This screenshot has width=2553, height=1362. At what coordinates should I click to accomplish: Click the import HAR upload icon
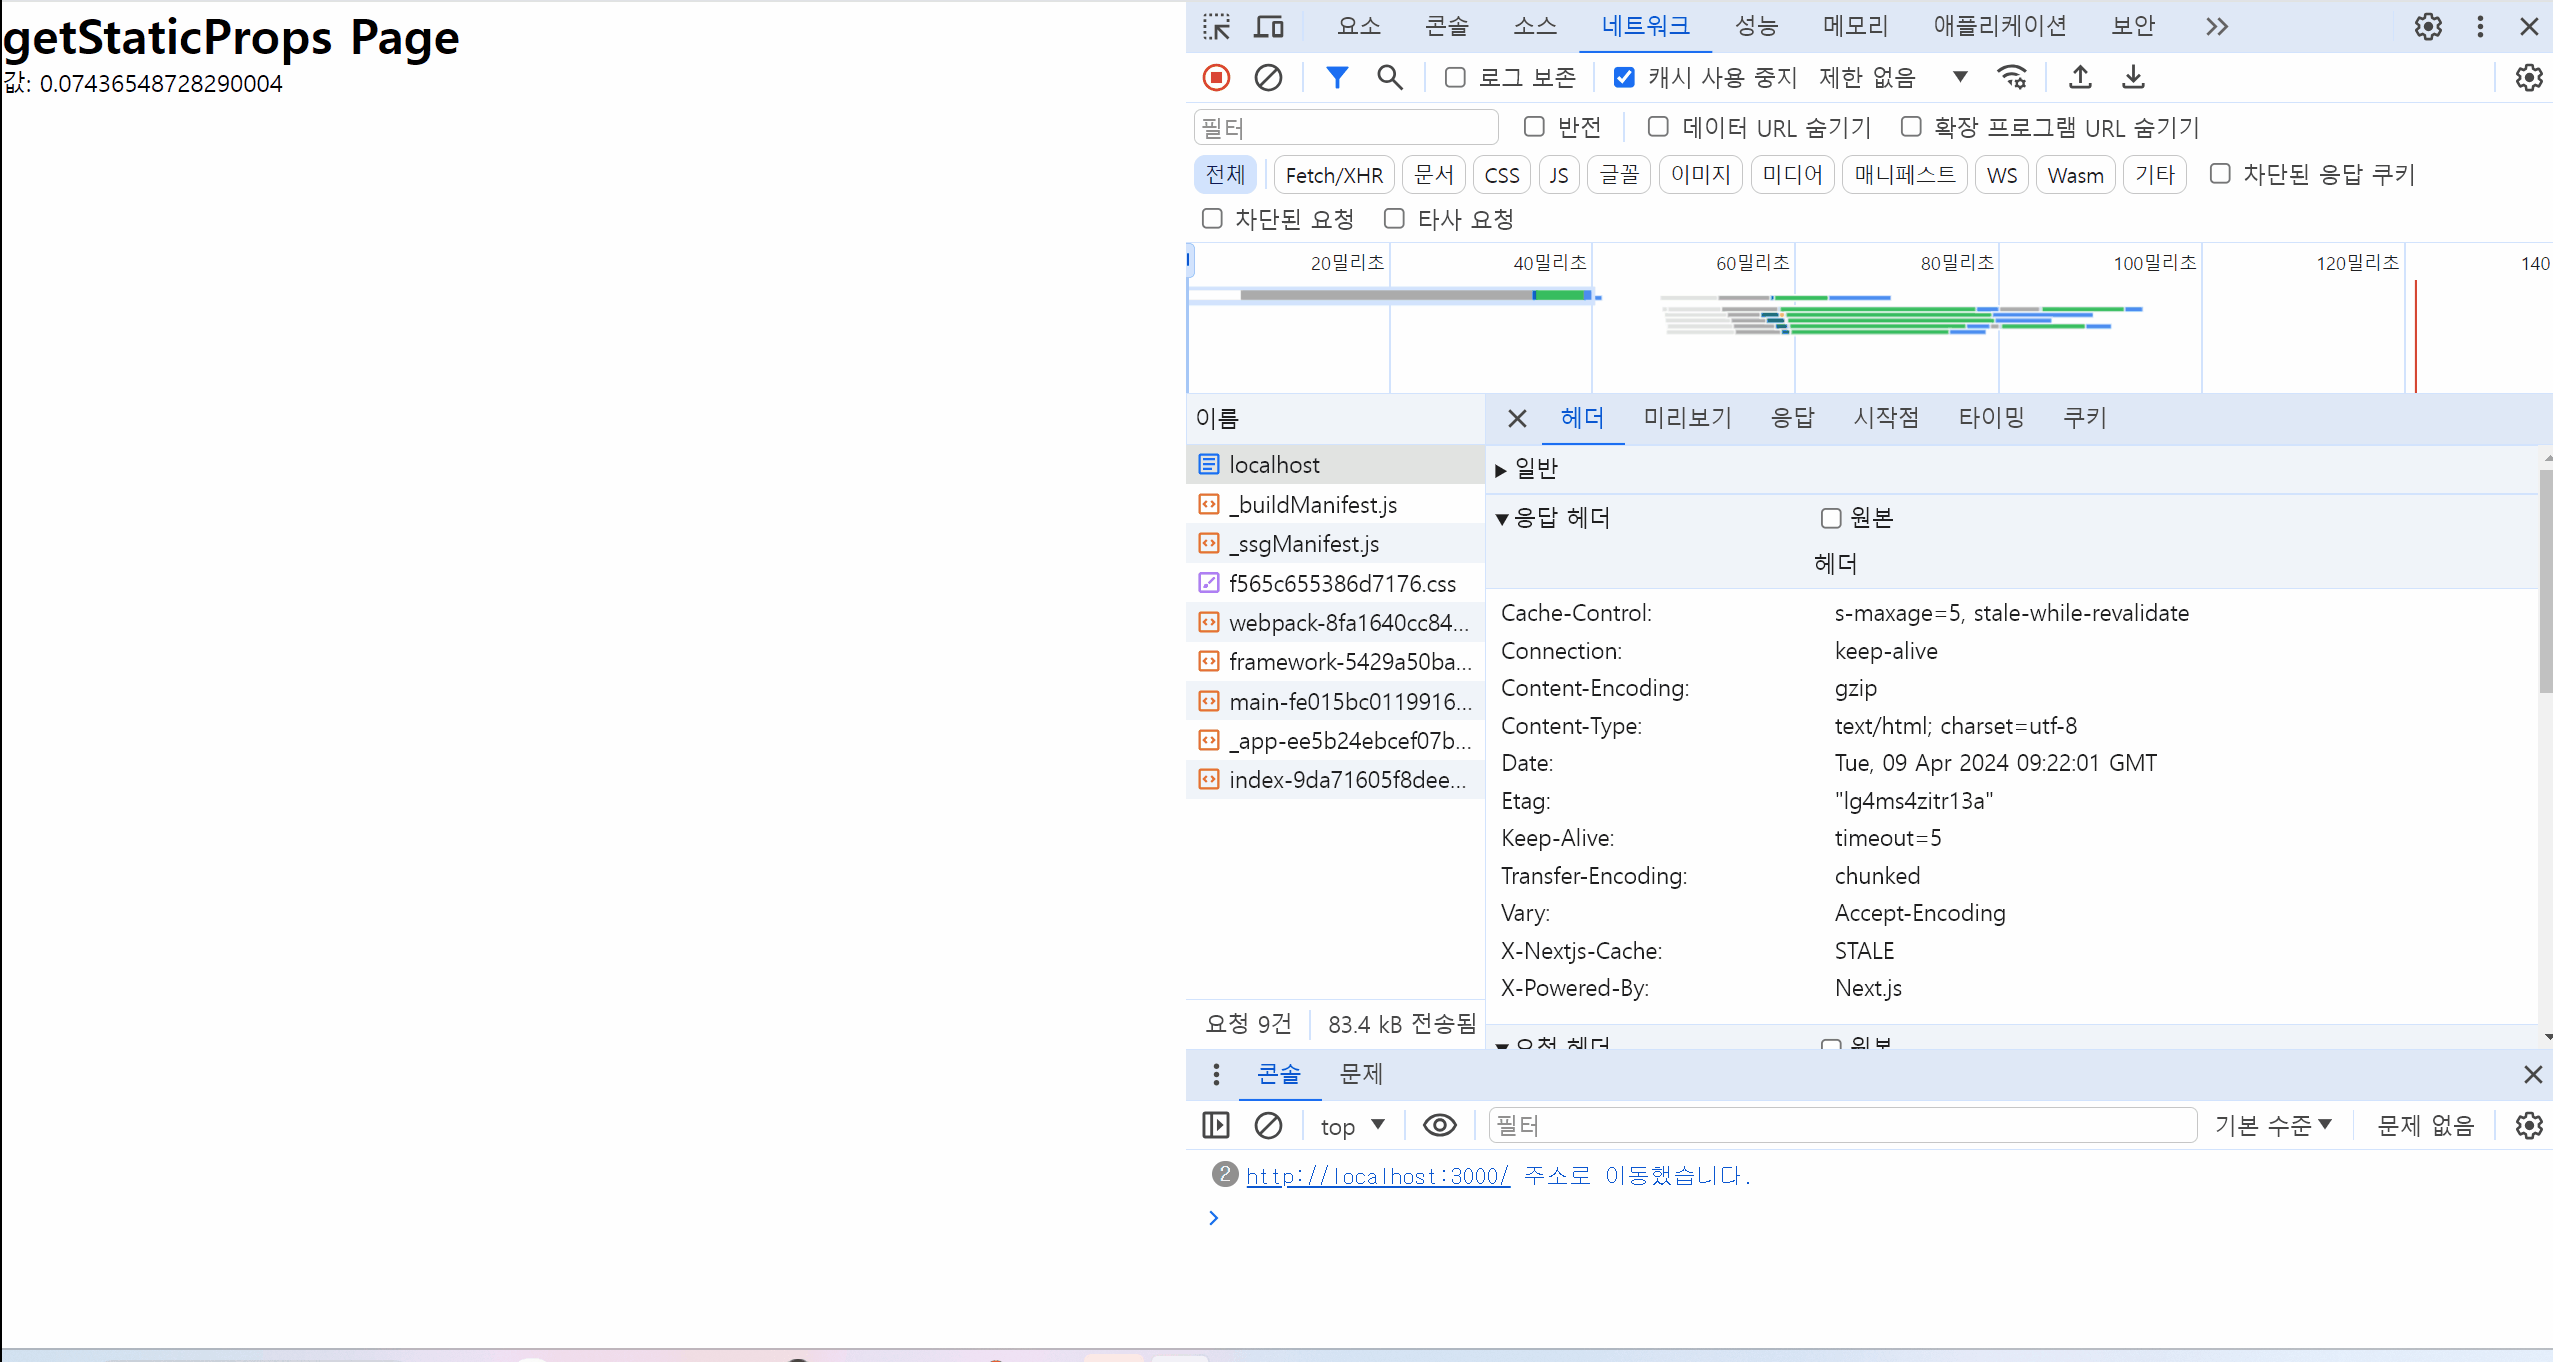(2080, 77)
